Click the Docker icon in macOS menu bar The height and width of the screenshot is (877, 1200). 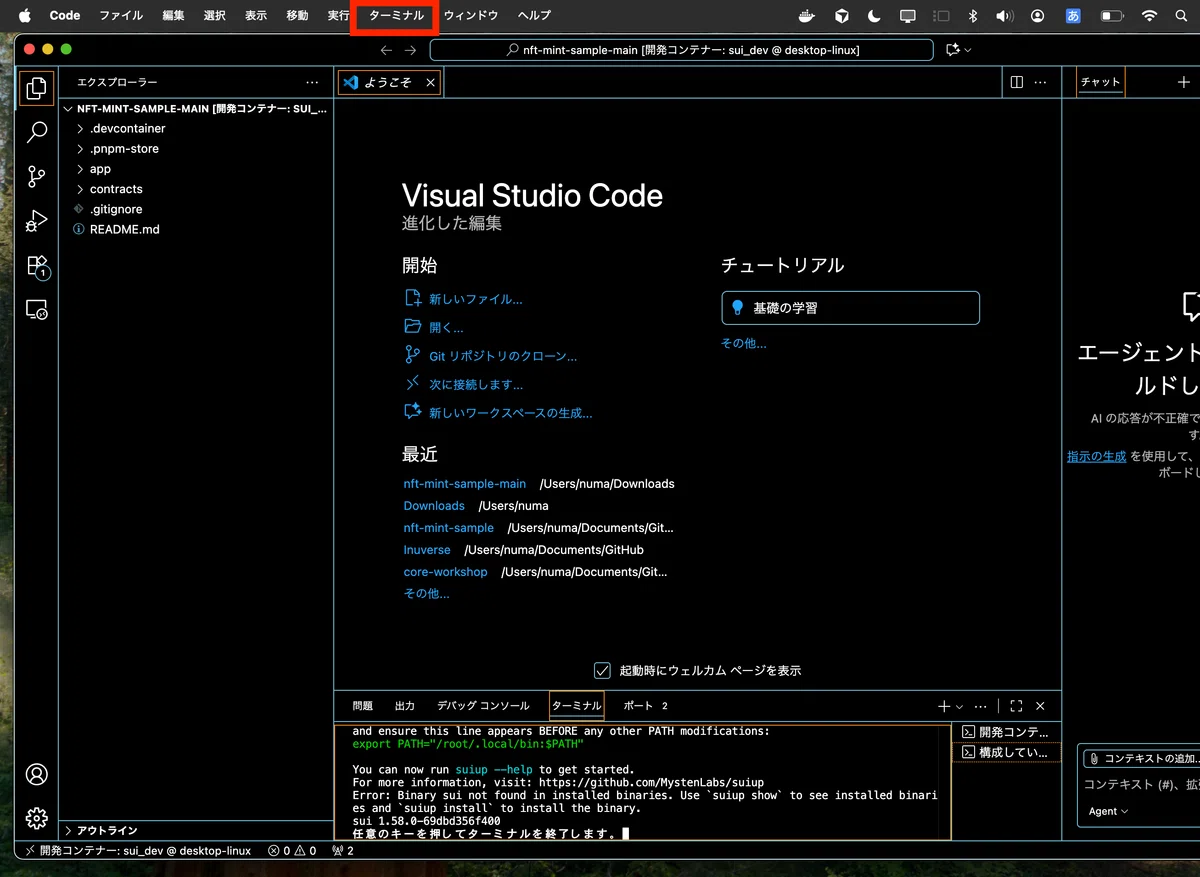tap(807, 16)
